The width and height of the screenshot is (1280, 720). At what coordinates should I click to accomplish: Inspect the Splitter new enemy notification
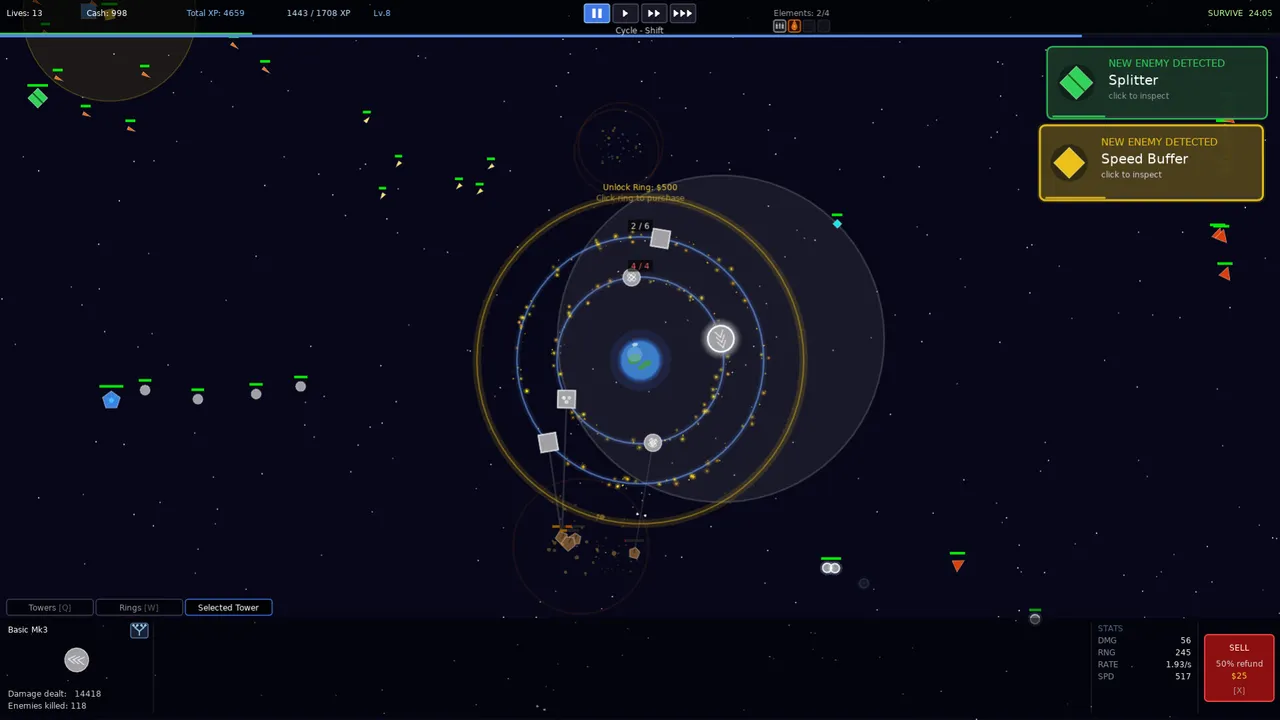(1157, 82)
